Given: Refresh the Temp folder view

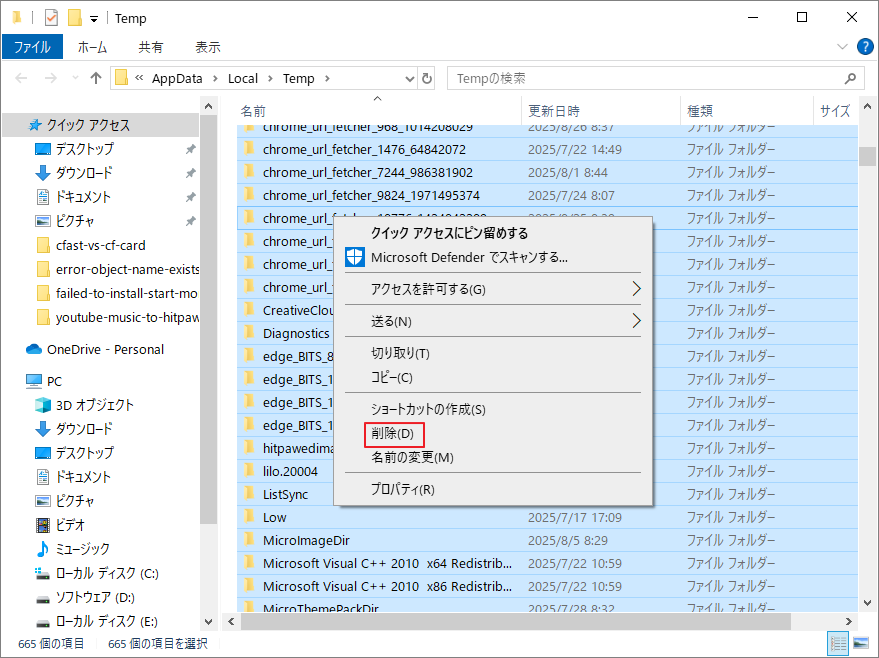Looking at the screenshot, I should [x=427, y=78].
